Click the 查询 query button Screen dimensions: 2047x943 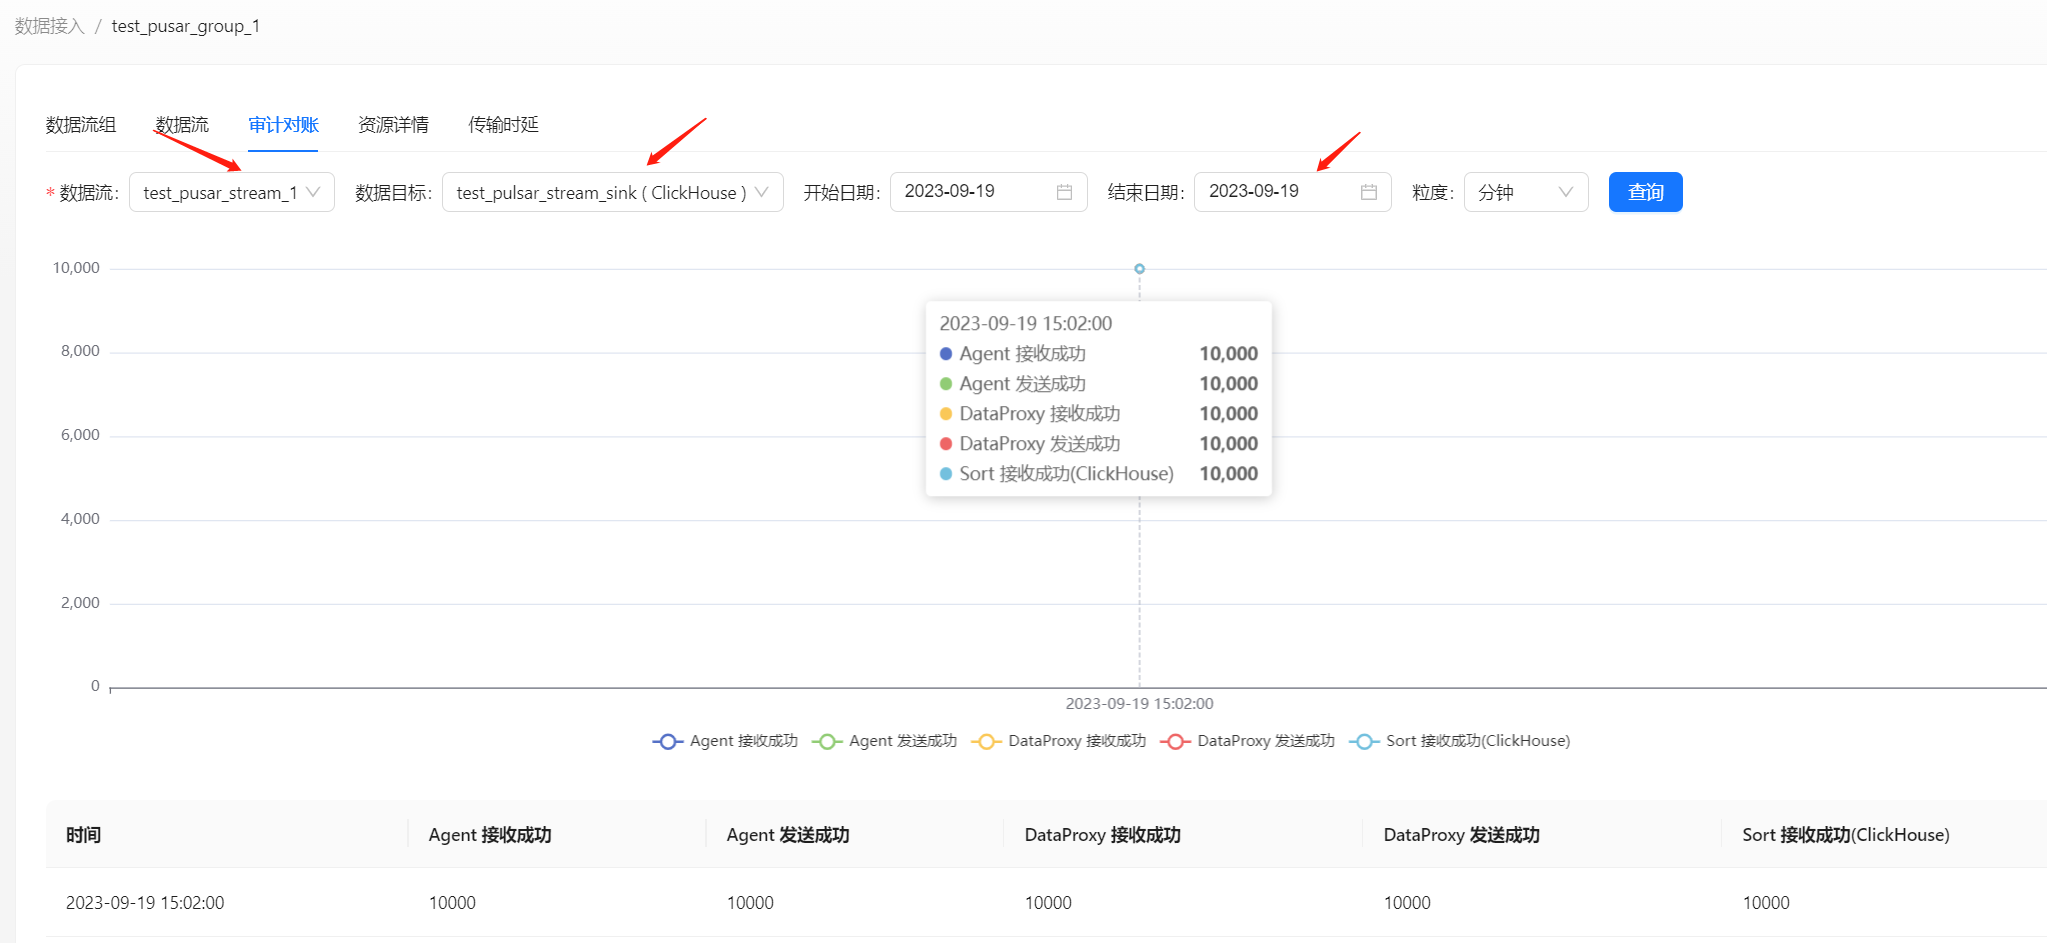point(1645,192)
